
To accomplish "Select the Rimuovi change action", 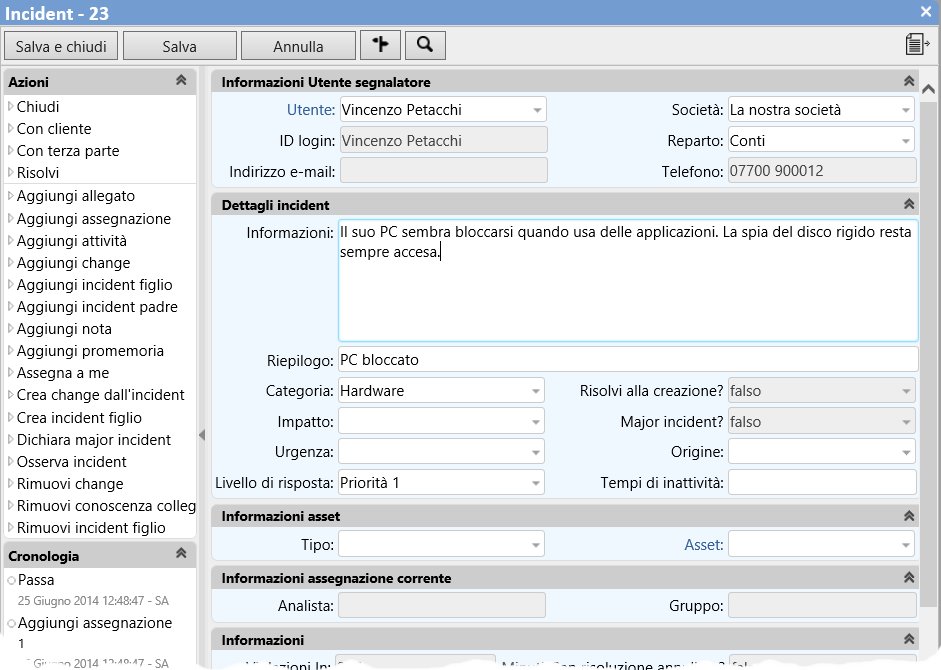I will point(70,484).
